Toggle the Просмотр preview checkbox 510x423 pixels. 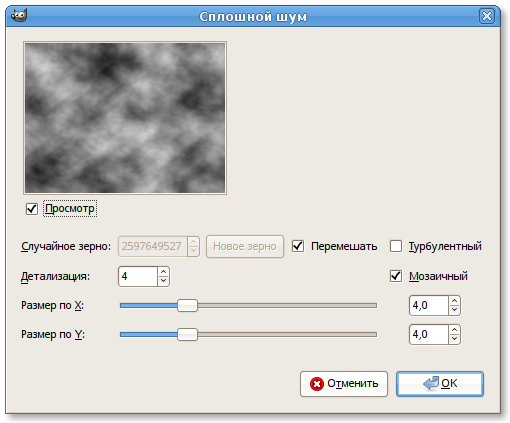(x=32, y=209)
